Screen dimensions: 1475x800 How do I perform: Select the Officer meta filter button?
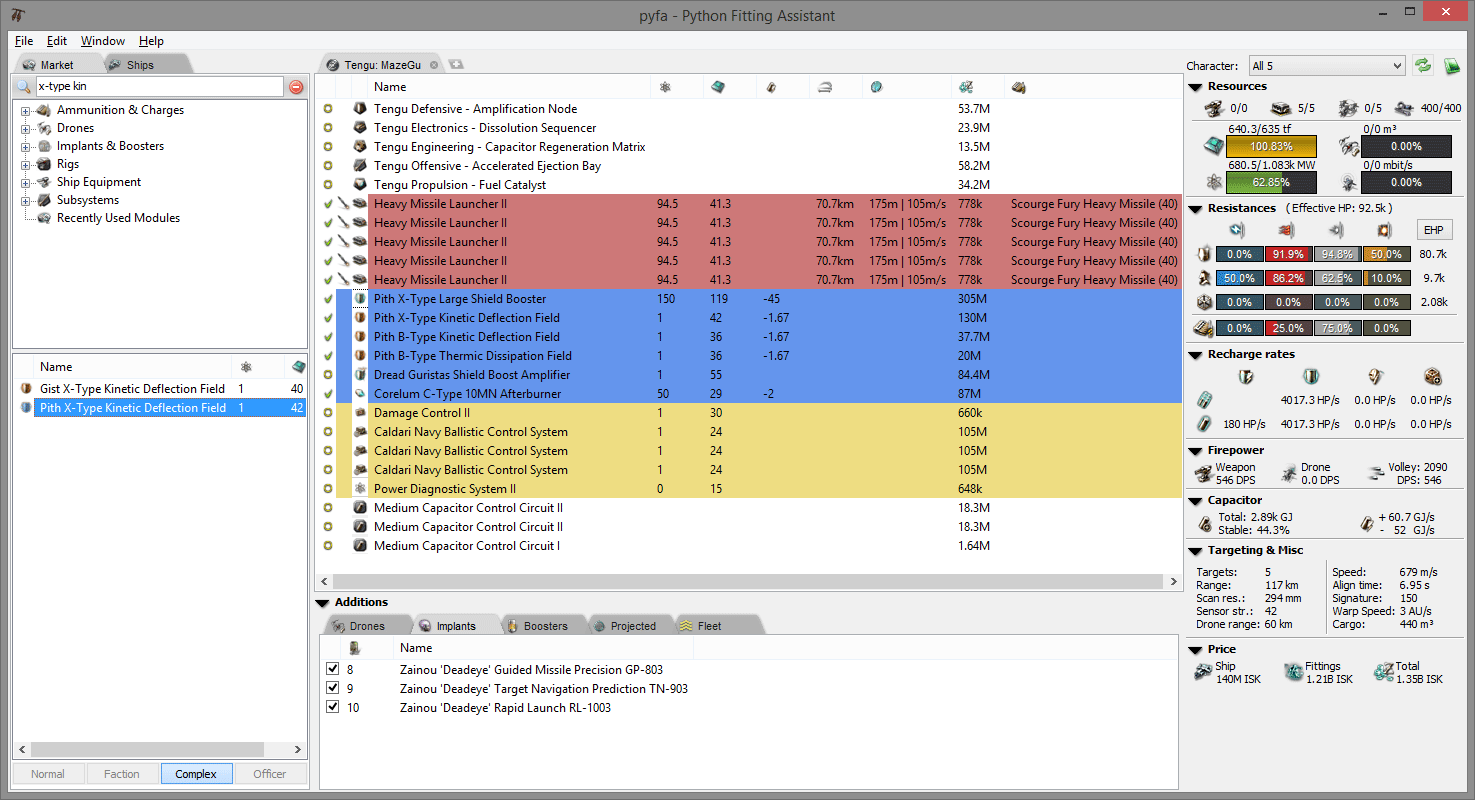(x=270, y=773)
